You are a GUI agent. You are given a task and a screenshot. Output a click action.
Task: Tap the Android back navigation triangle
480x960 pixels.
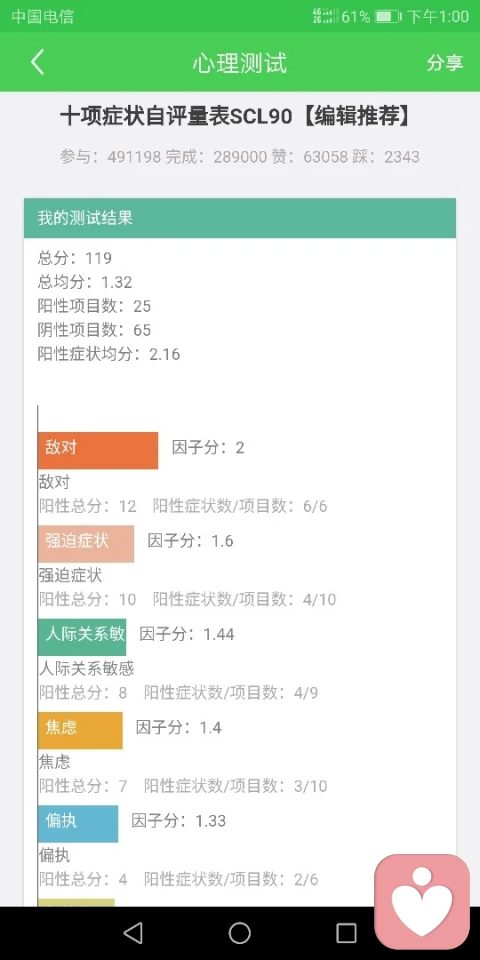pyautogui.click(x=133, y=932)
